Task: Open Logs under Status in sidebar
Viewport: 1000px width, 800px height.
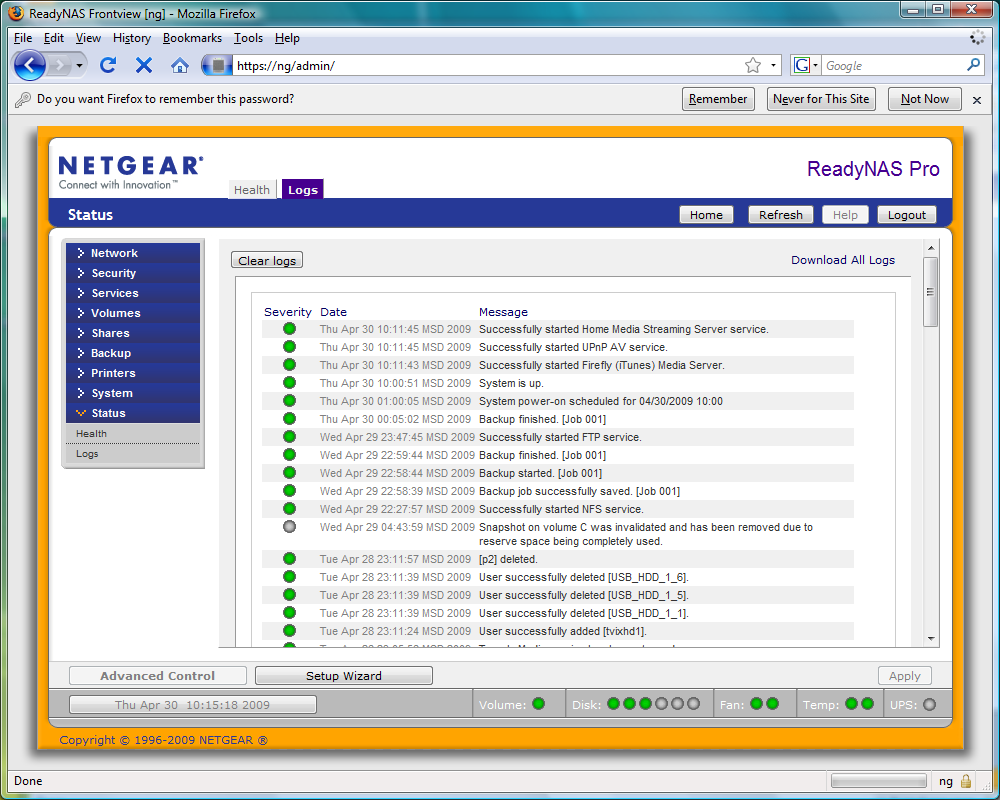Action: 133,454
